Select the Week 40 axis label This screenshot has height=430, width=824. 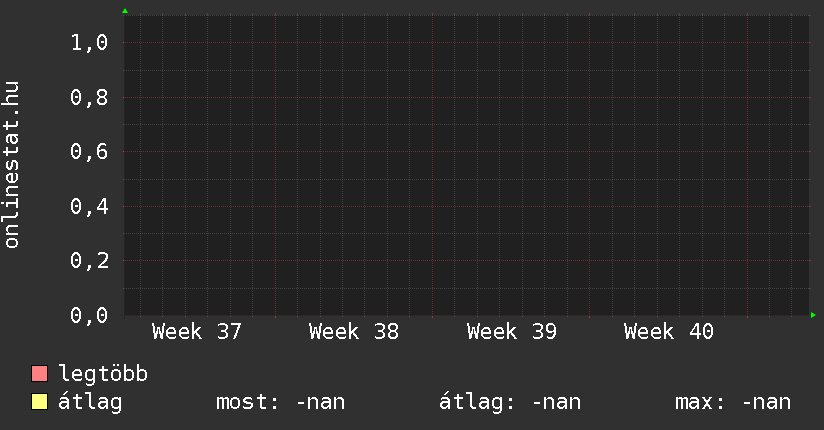[668, 332]
